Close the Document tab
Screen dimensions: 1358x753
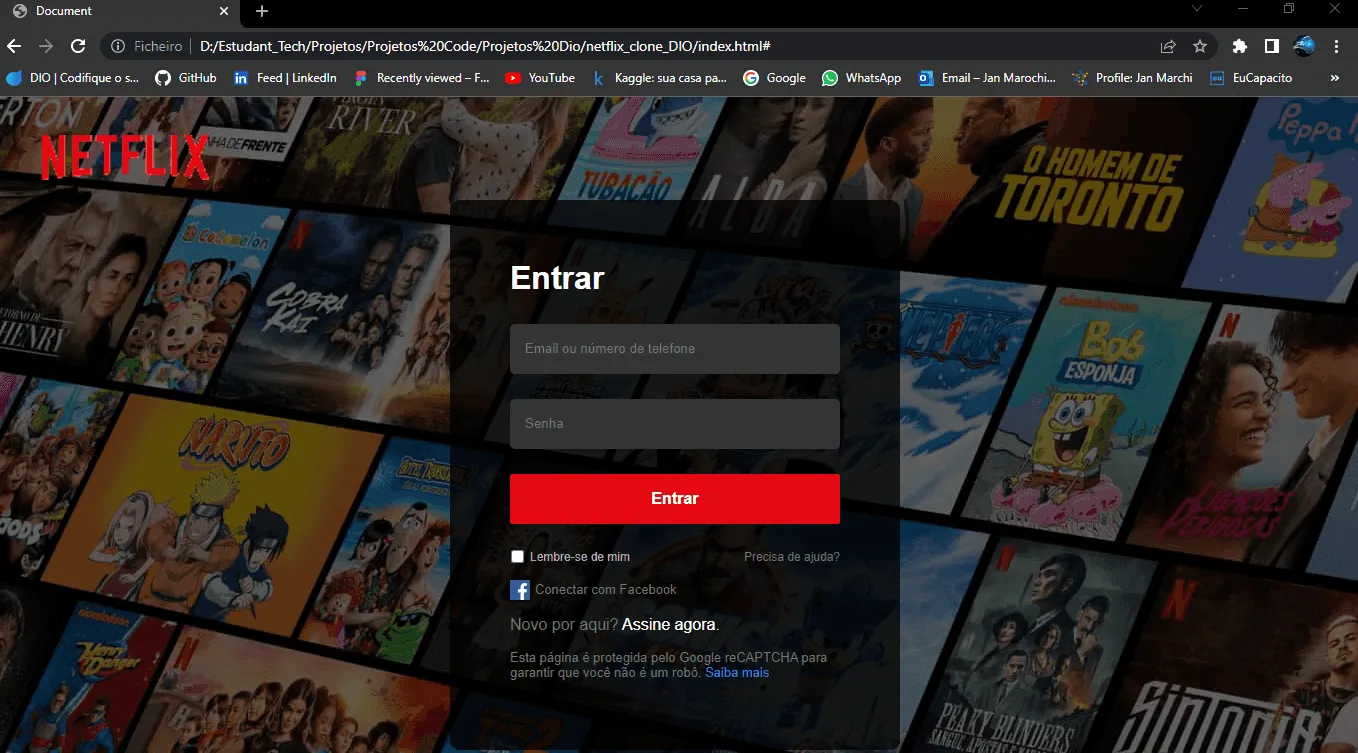click(x=224, y=11)
